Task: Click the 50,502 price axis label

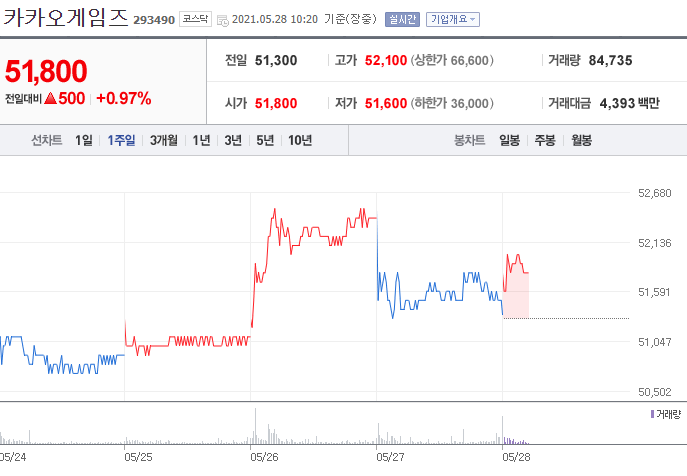Action: pos(655,392)
